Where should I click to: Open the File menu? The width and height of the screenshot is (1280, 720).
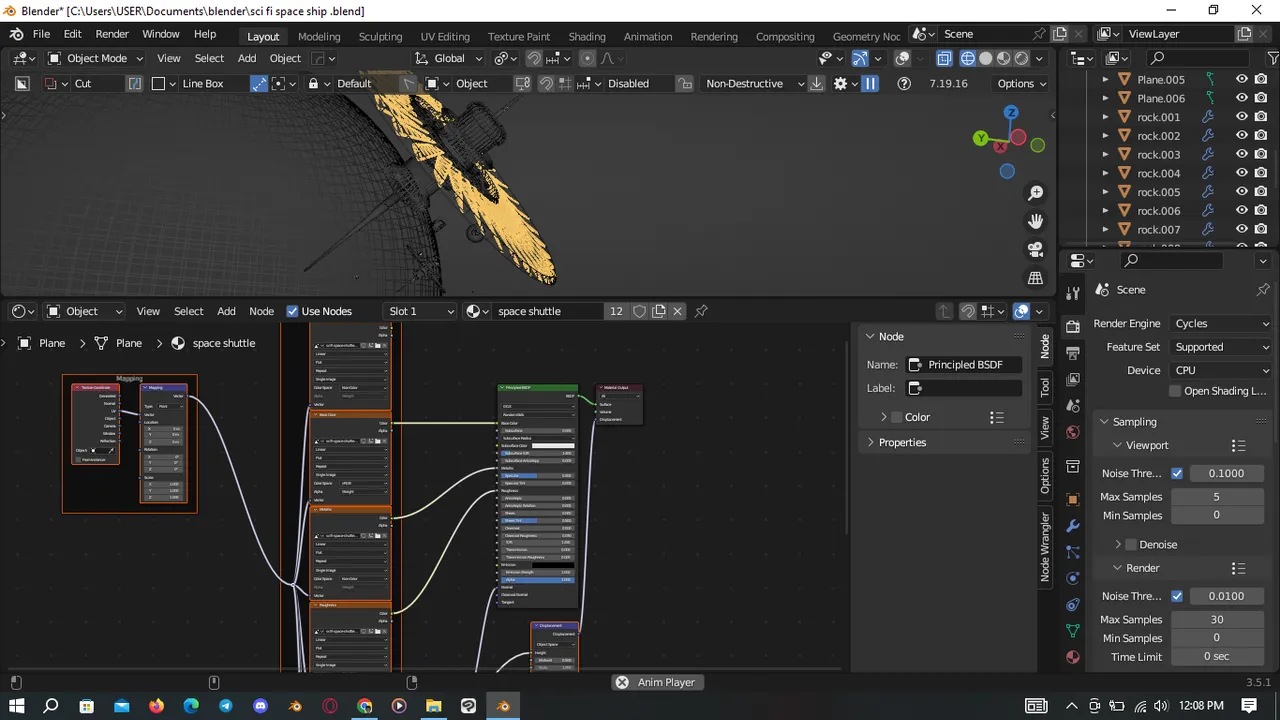41,34
